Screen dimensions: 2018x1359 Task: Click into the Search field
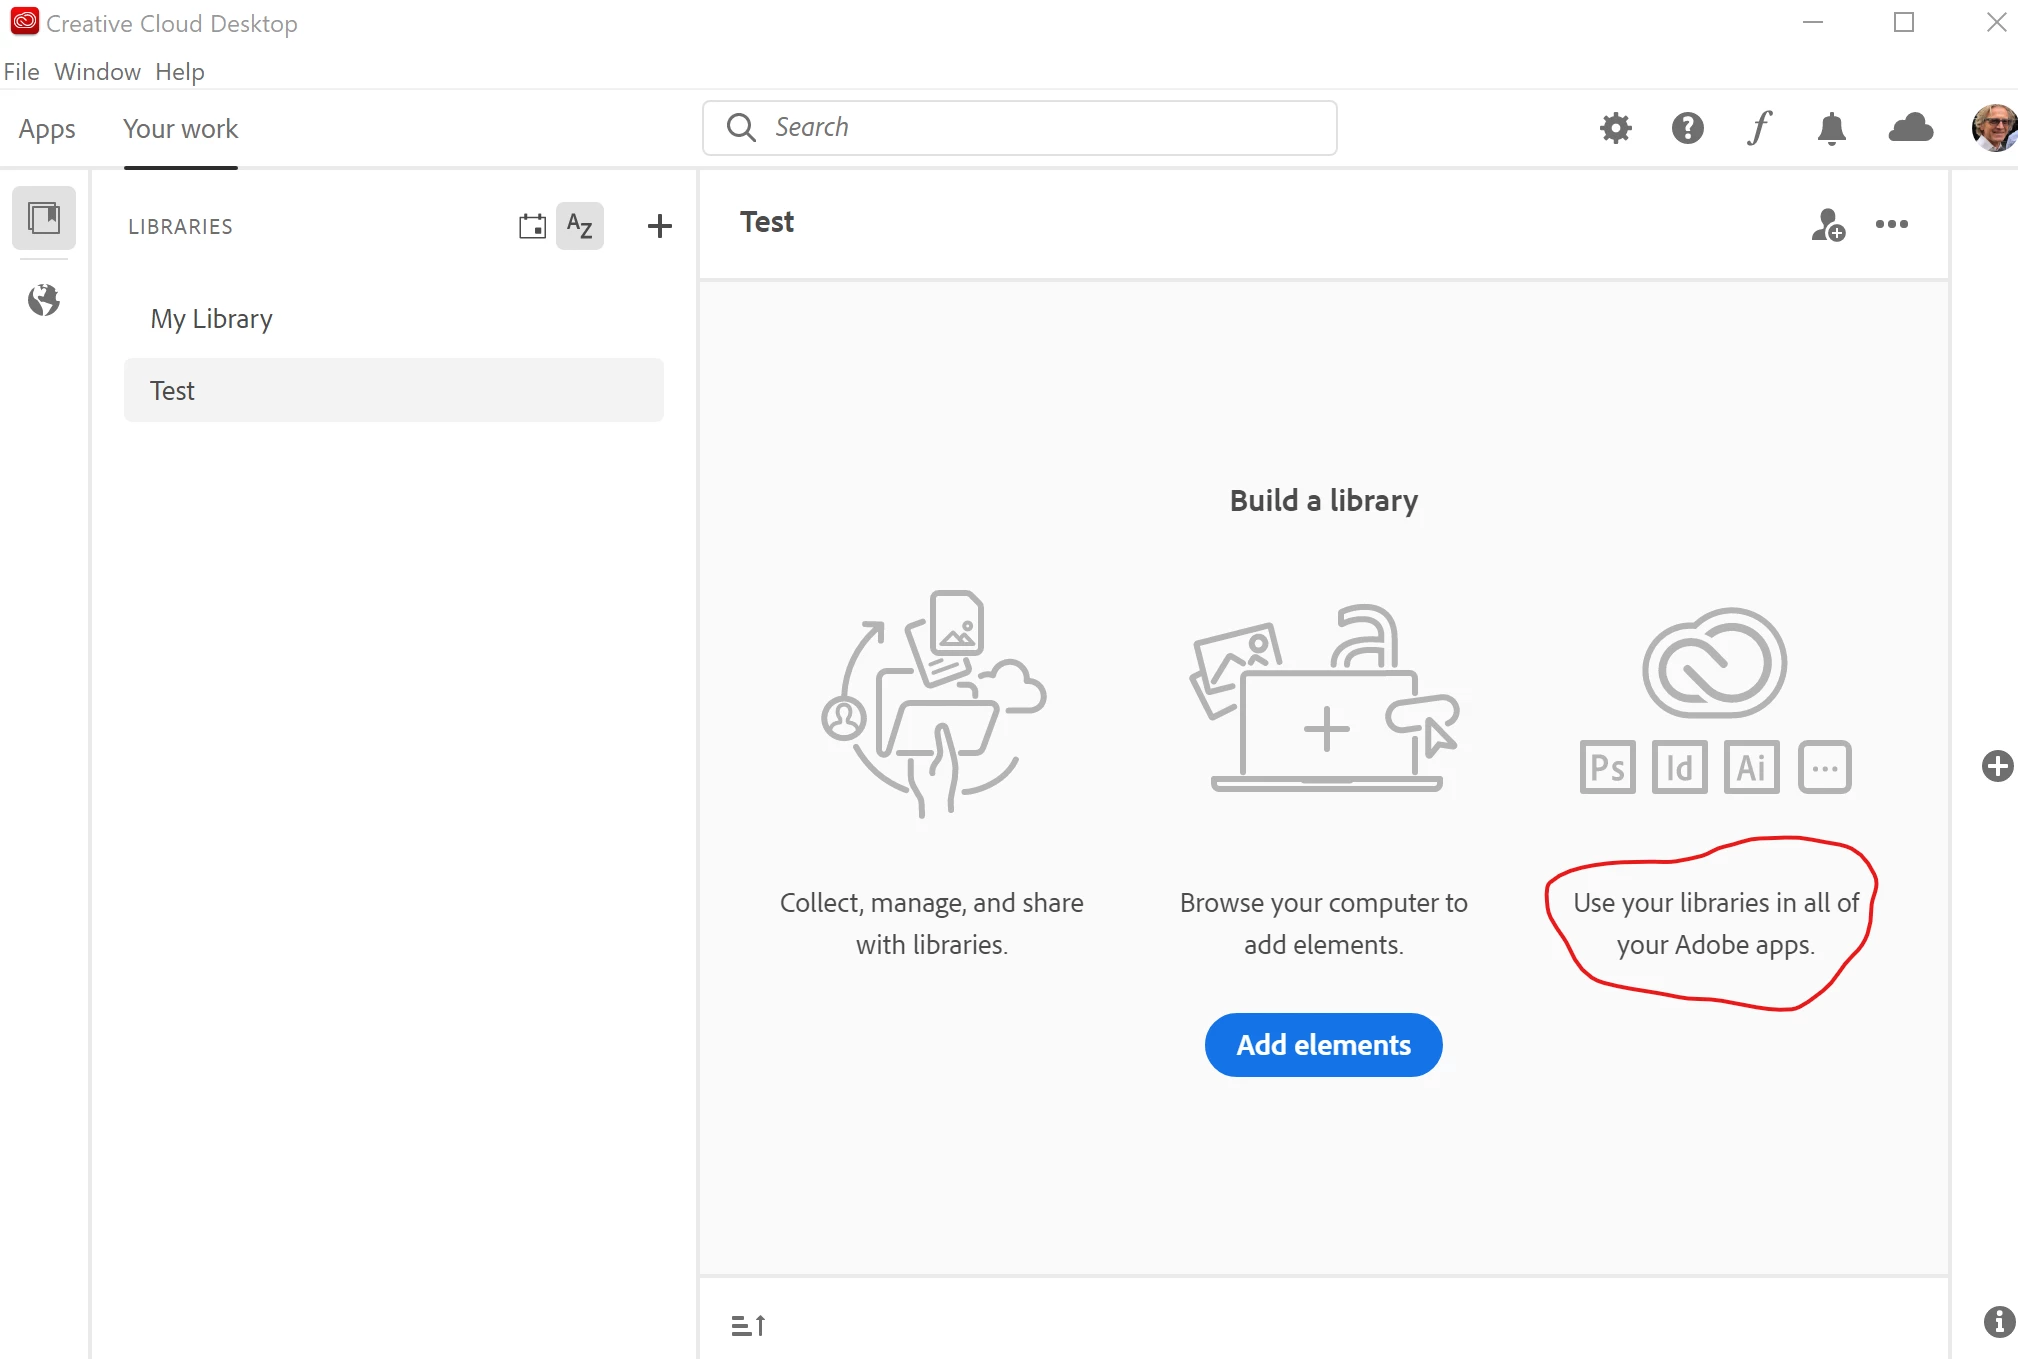pos(1020,128)
